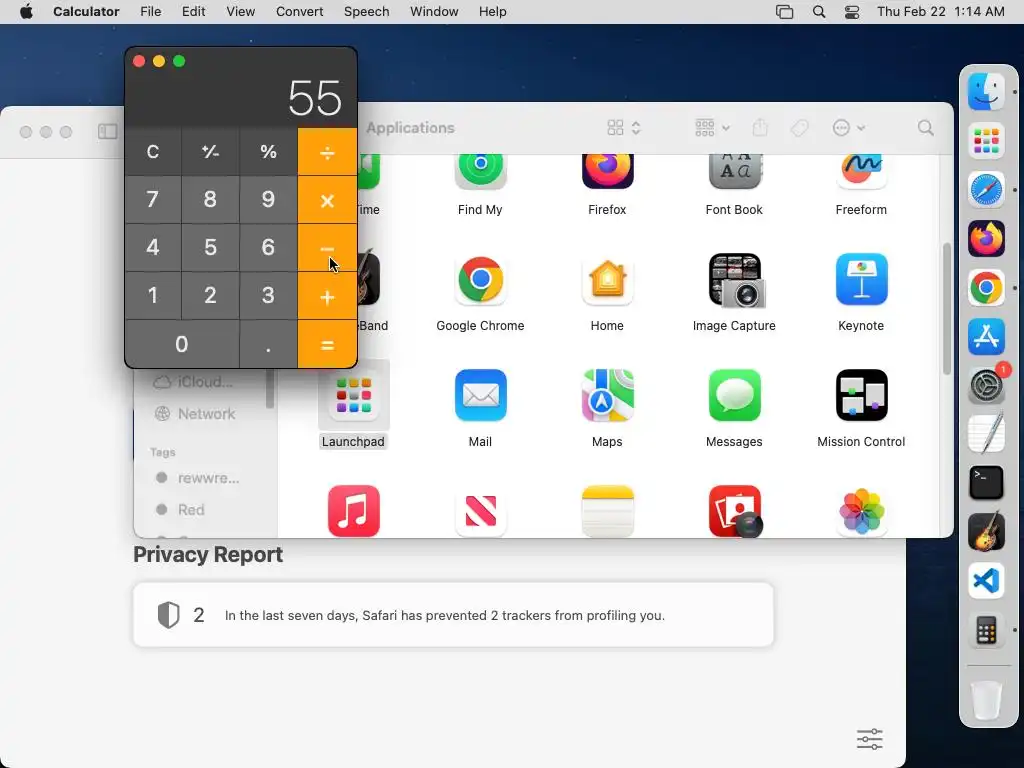The image size is (1024, 768).
Task: Open Control Center in the menu bar
Action: coord(852,12)
